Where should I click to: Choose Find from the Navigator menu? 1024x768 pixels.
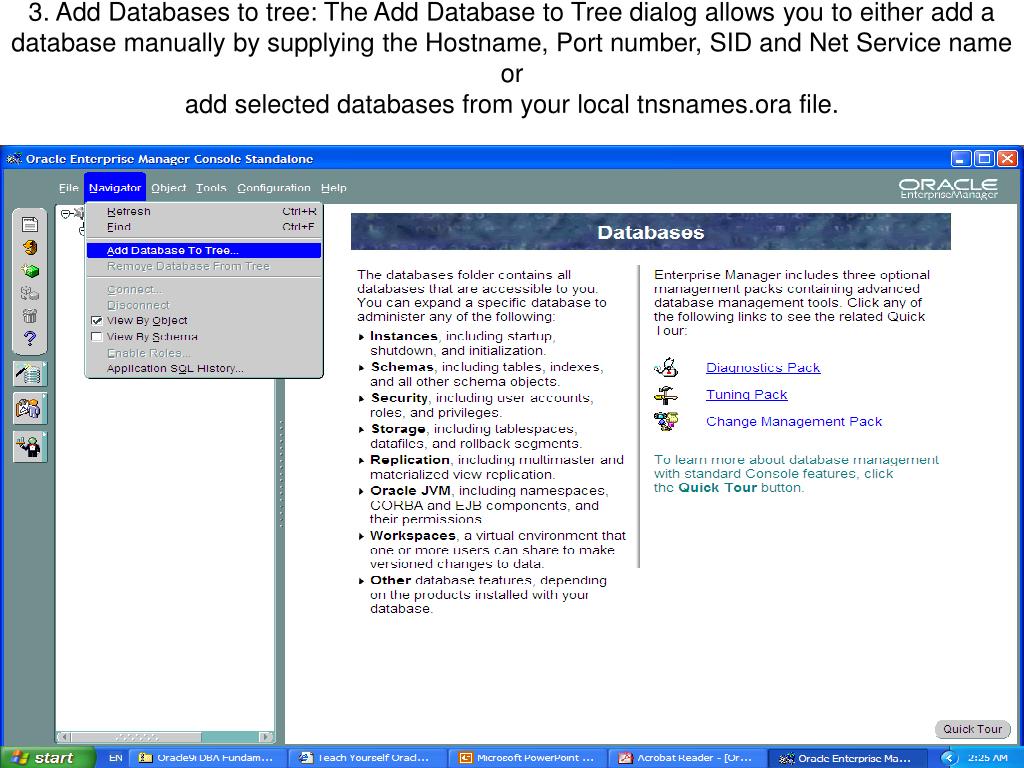[x=204, y=227]
